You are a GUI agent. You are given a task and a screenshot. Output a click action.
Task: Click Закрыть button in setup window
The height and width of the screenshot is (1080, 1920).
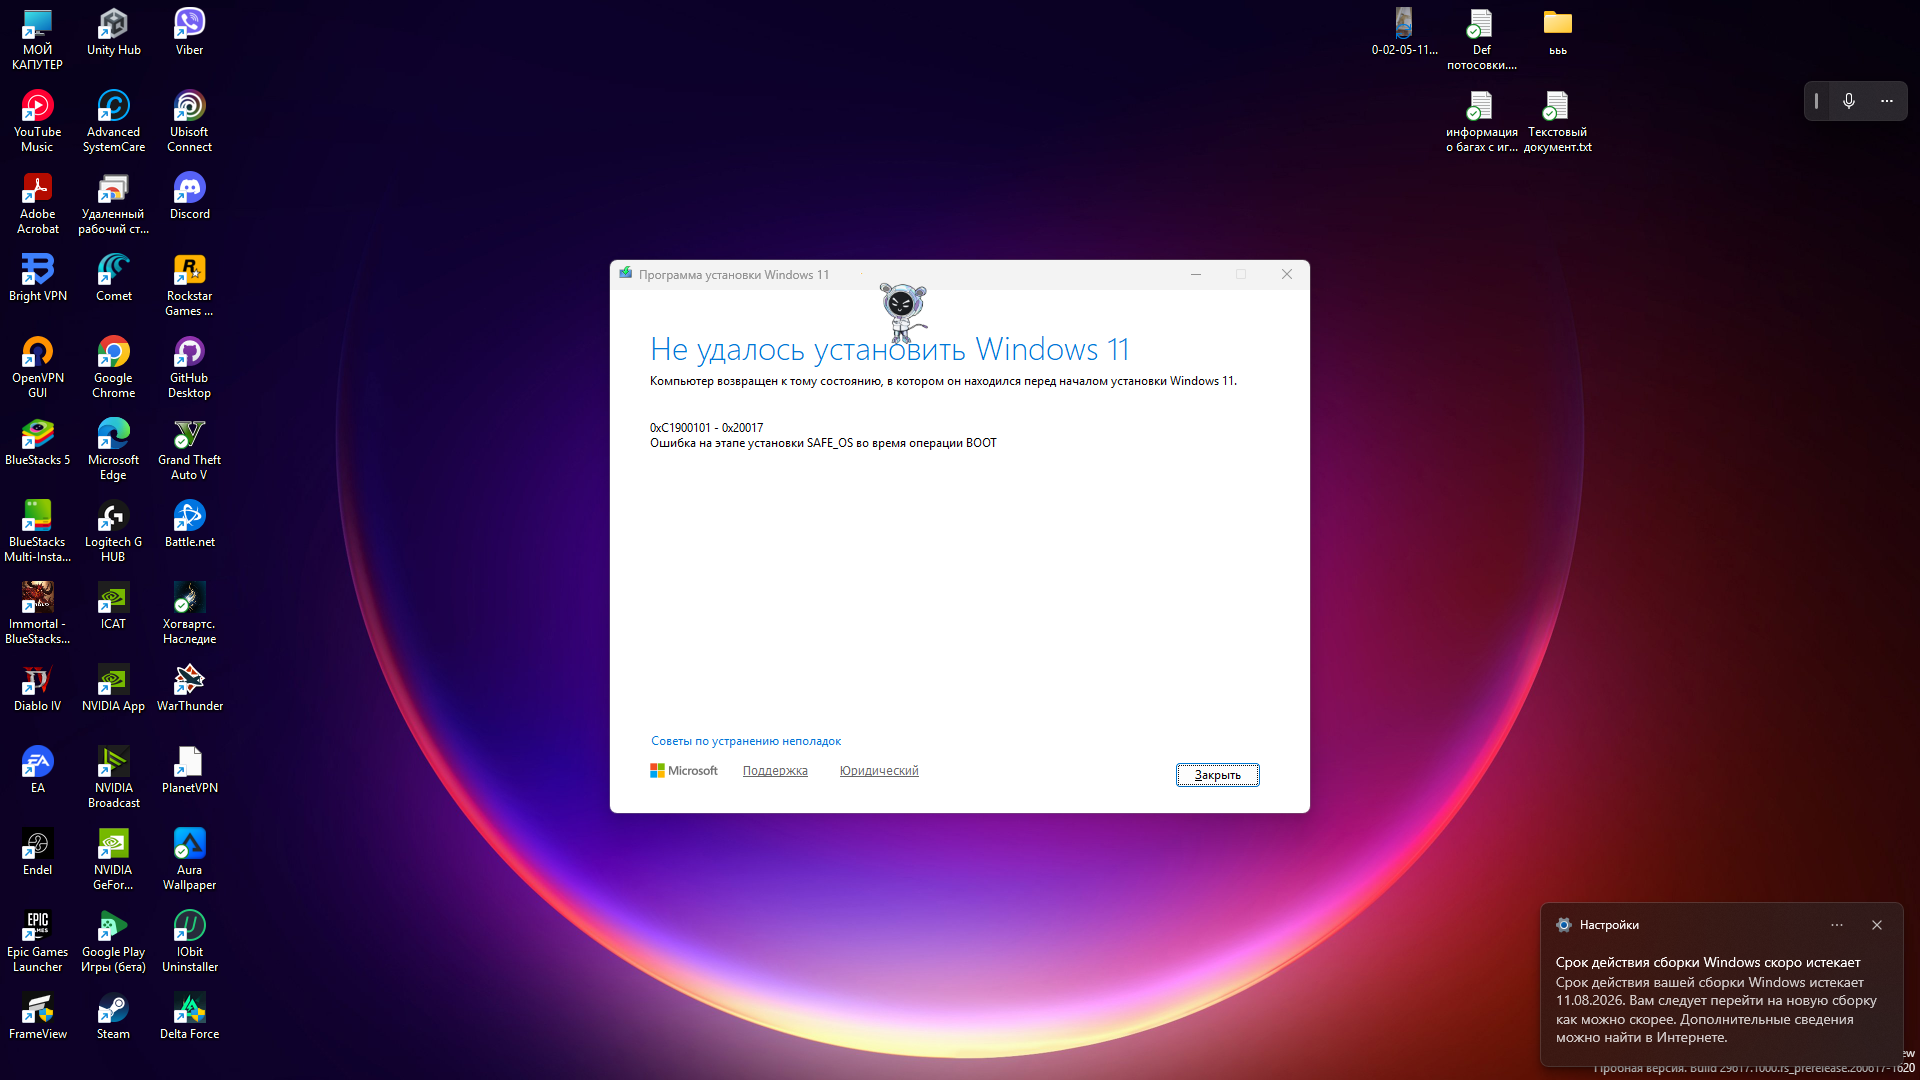click(x=1217, y=775)
